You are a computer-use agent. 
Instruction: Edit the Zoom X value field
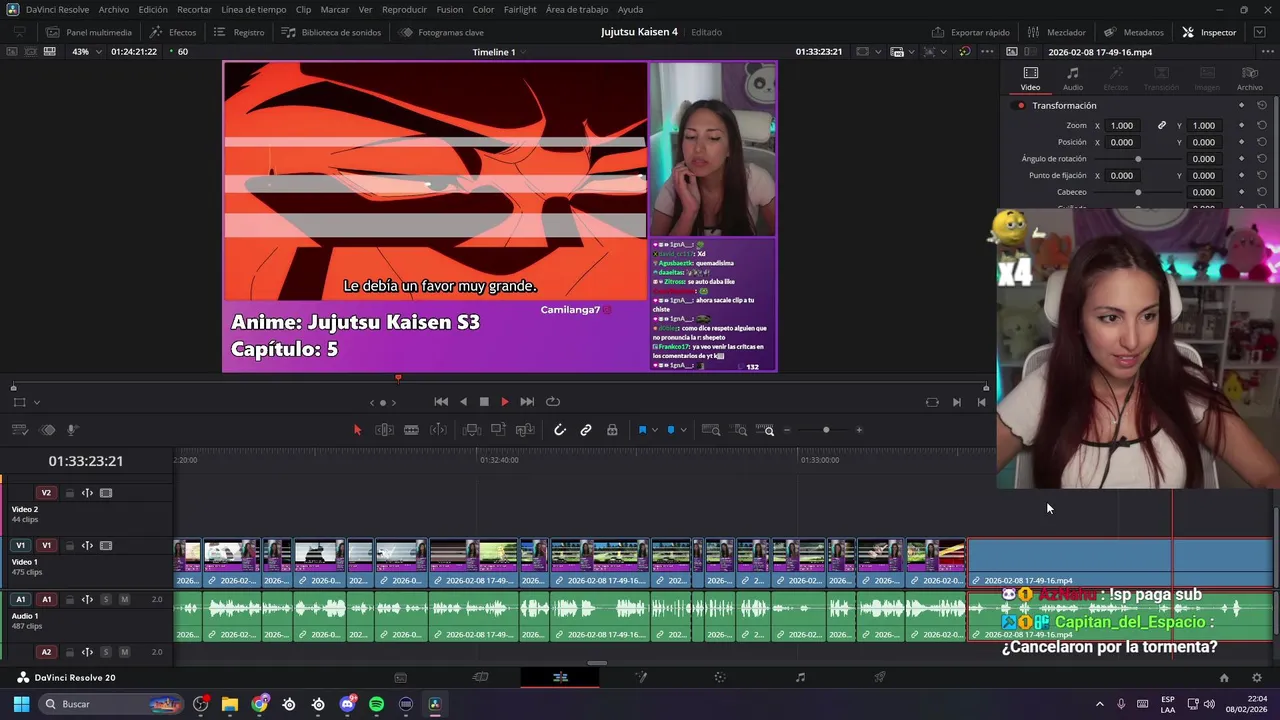pyautogui.click(x=1122, y=126)
